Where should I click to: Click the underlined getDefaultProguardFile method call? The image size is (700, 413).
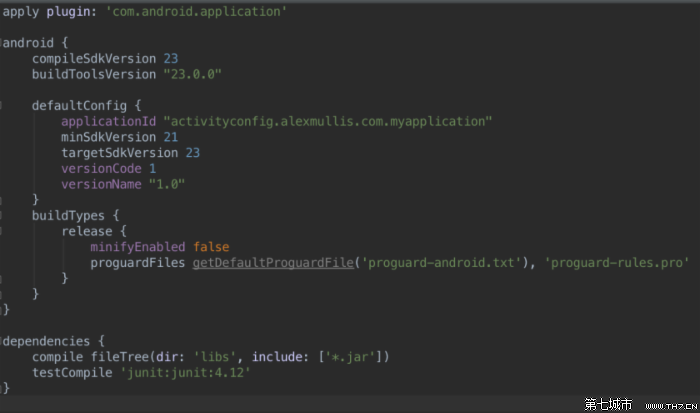(273, 263)
